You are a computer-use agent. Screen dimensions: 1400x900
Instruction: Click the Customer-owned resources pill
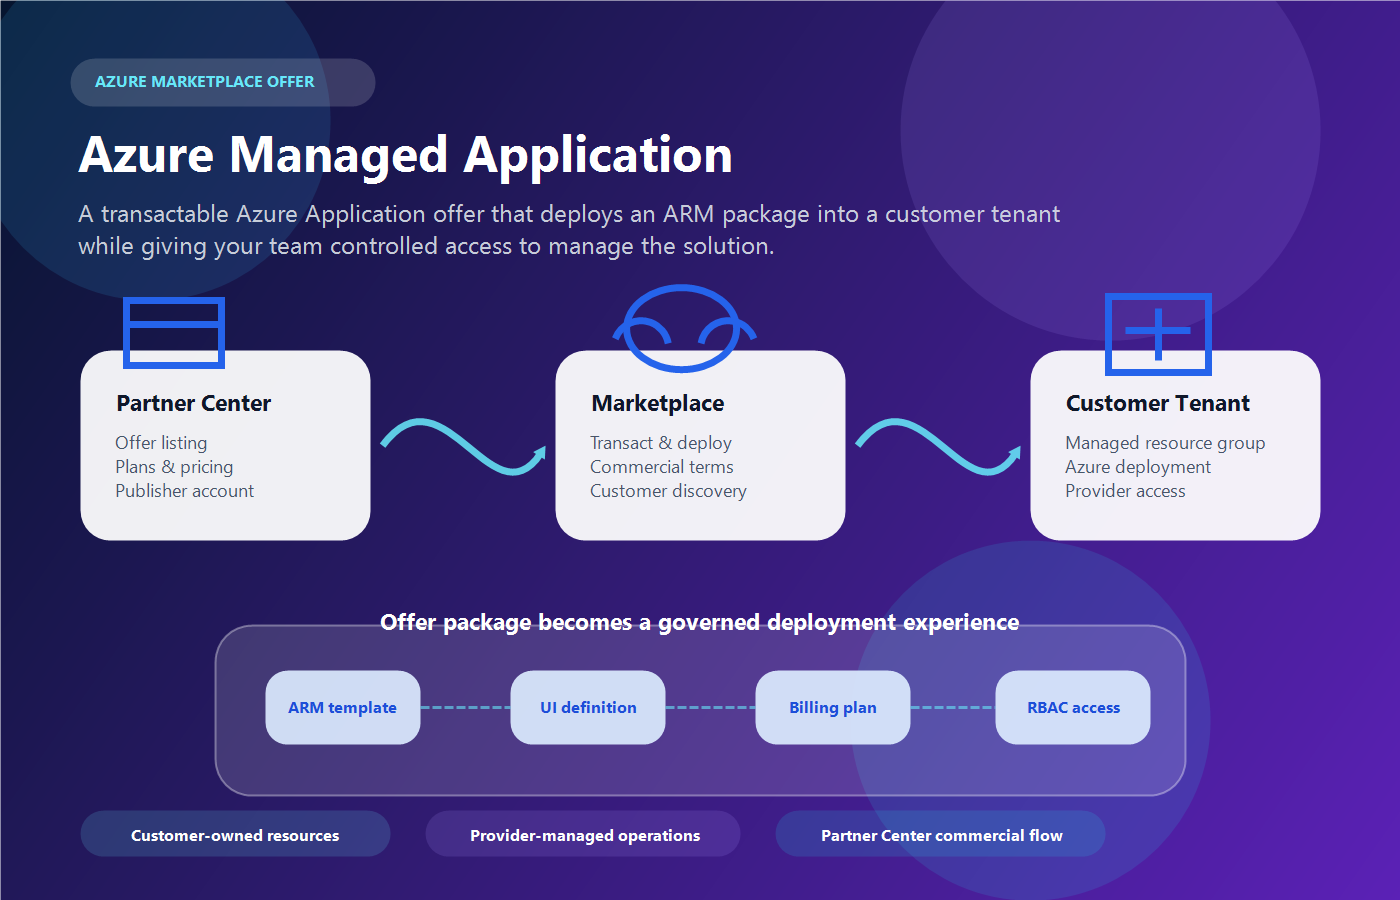coord(235,834)
